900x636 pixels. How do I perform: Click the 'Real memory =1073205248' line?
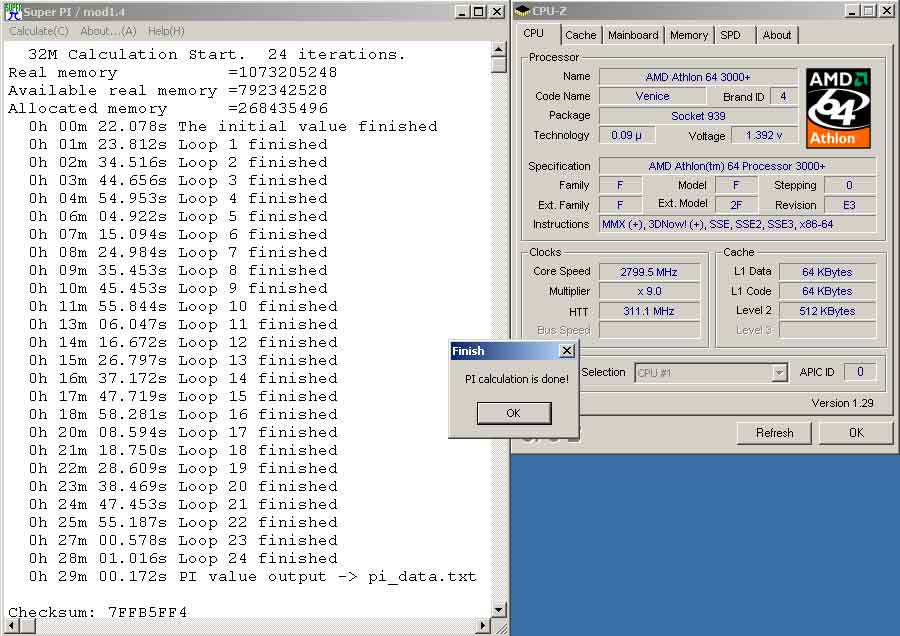(173, 72)
